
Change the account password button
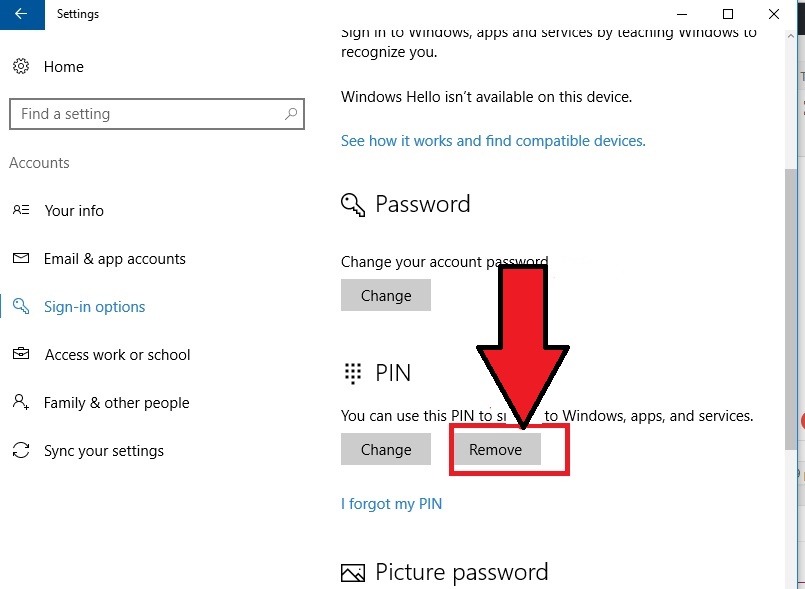click(386, 295)
